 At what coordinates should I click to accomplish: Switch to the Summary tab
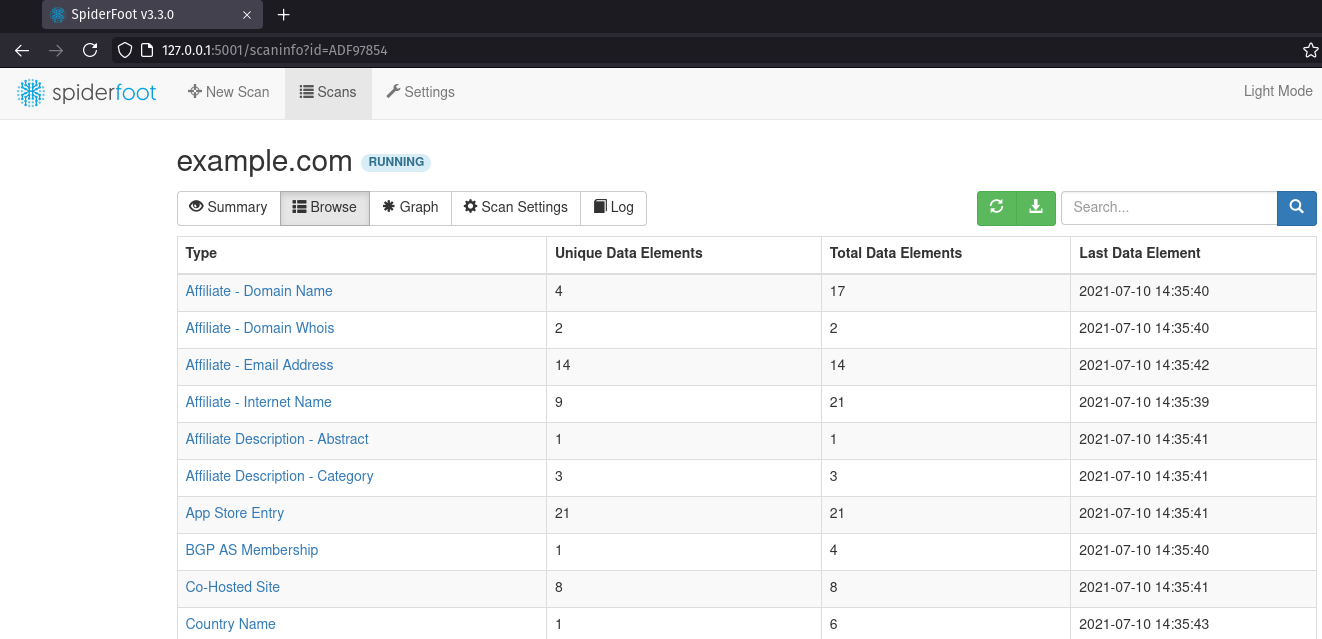(x=228, y=207)
